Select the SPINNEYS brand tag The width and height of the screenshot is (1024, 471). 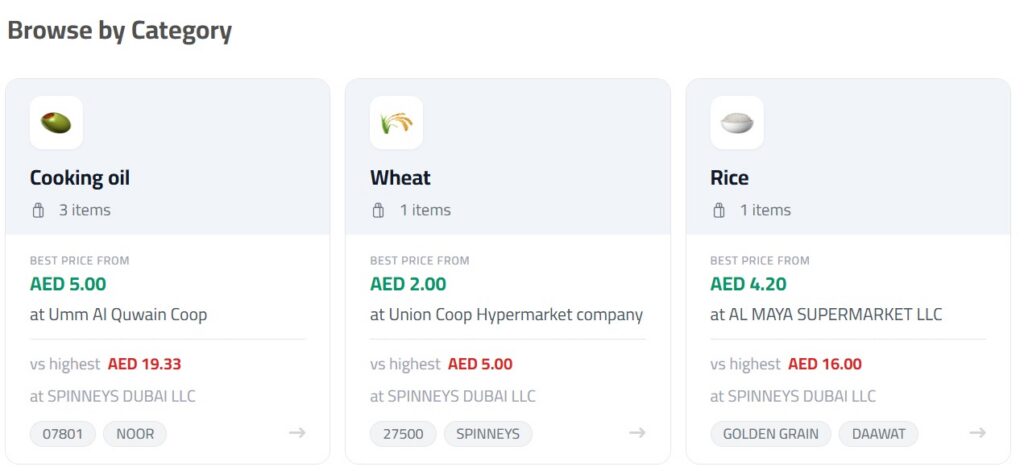(488, 434)
